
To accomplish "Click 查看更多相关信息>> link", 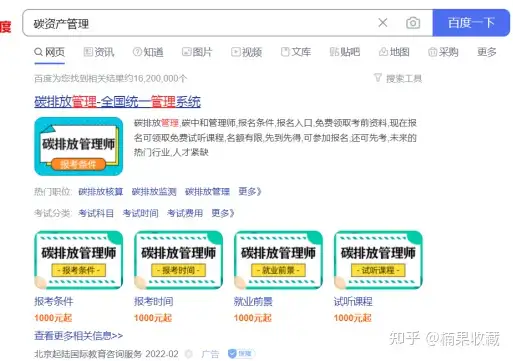I will pyautogui.click(x=79, y=336).
